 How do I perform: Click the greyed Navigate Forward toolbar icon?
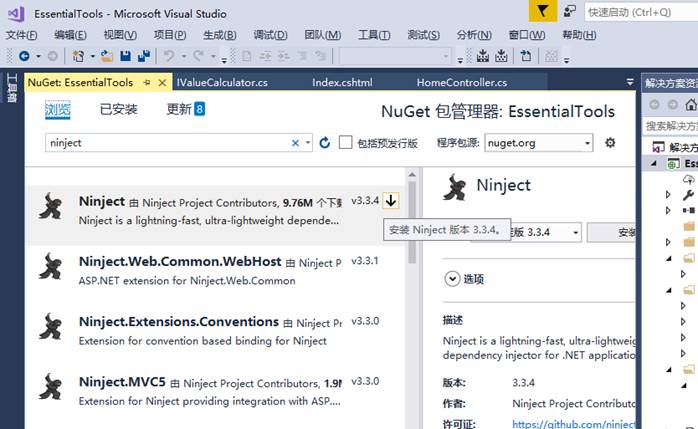coord(53,56)
